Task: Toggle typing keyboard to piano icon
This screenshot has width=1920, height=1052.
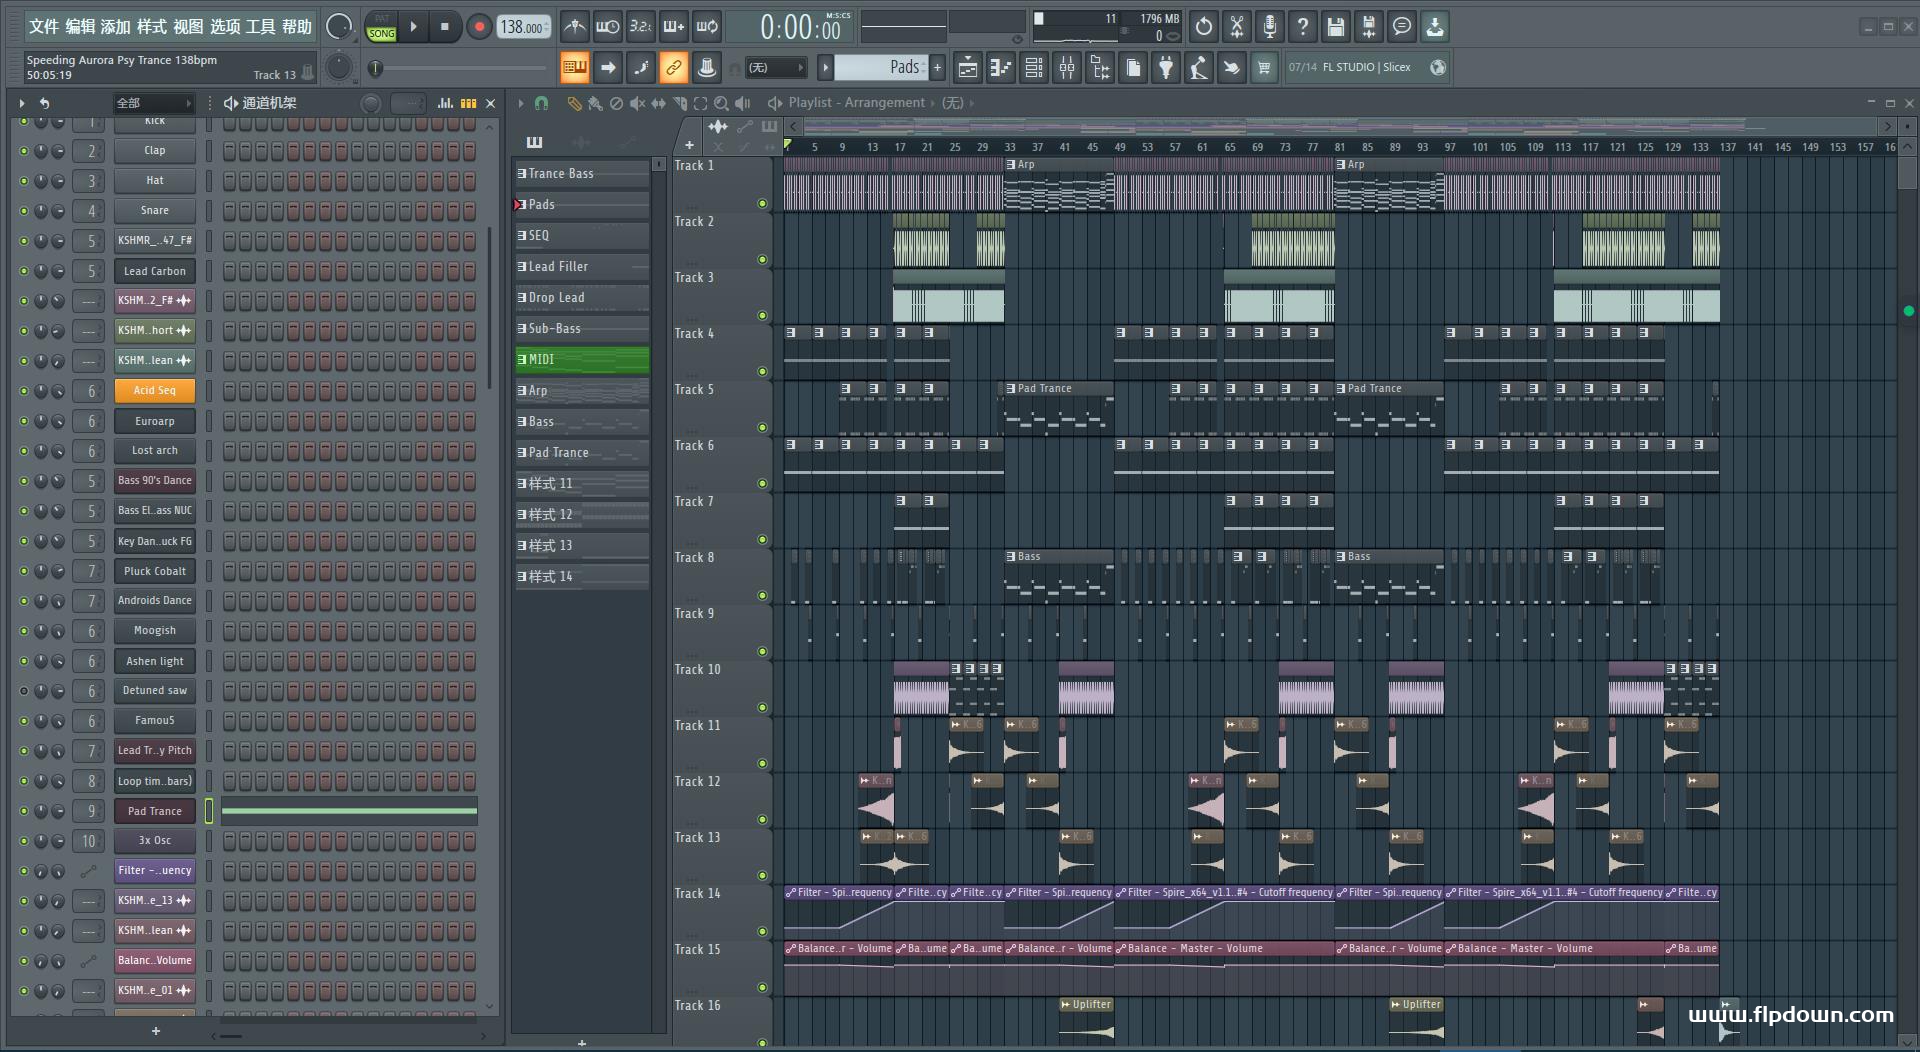Action: pyautogui.click(x=574, y=68)
